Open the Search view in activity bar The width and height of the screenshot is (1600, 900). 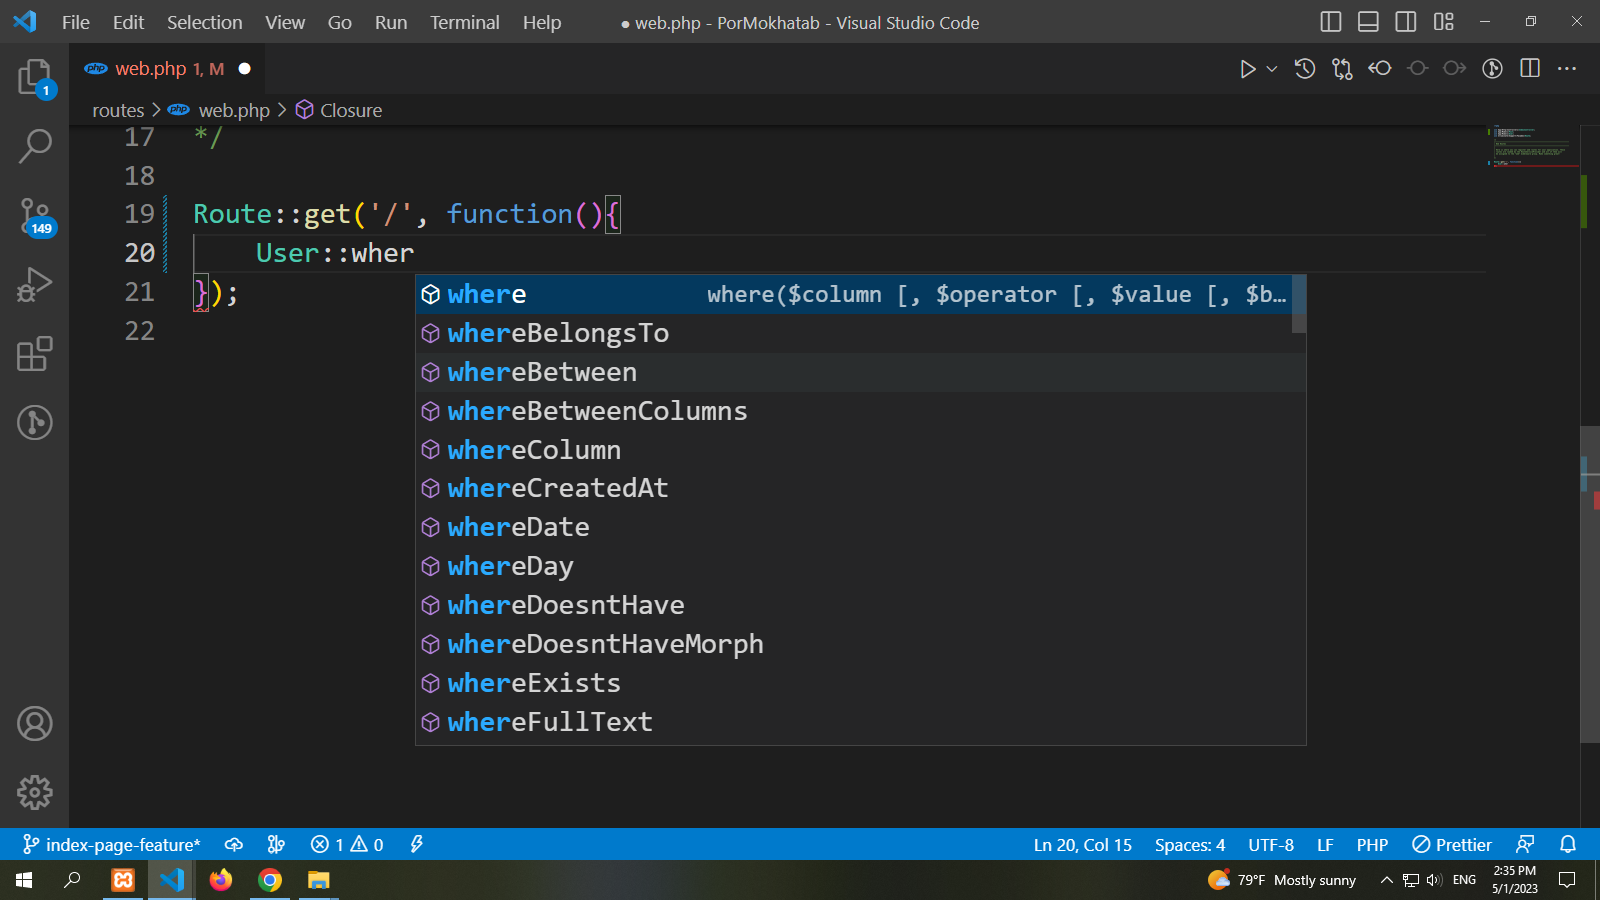coord(35,146)
